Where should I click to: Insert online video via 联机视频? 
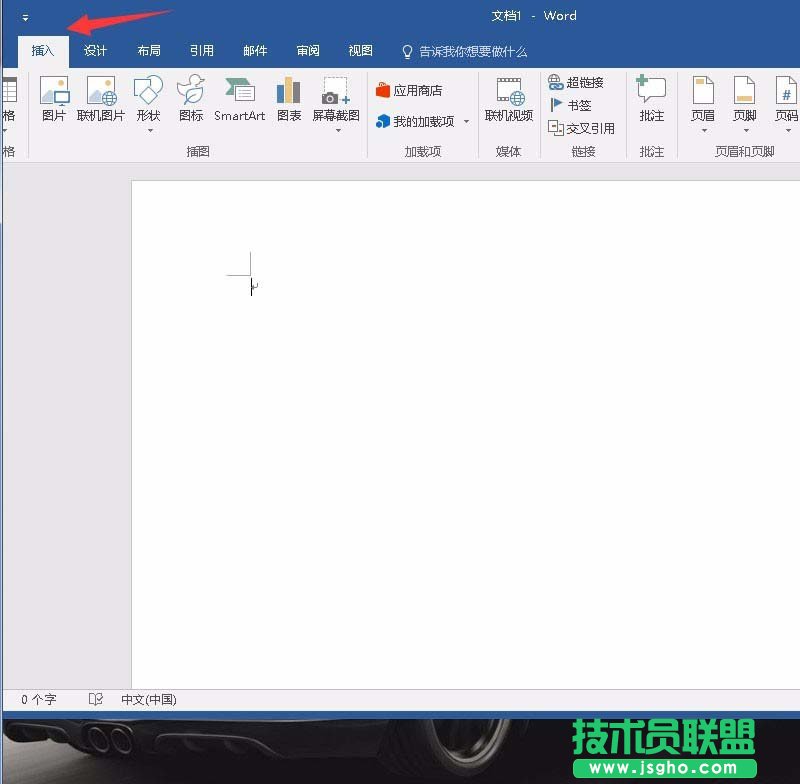click(509, 100)
